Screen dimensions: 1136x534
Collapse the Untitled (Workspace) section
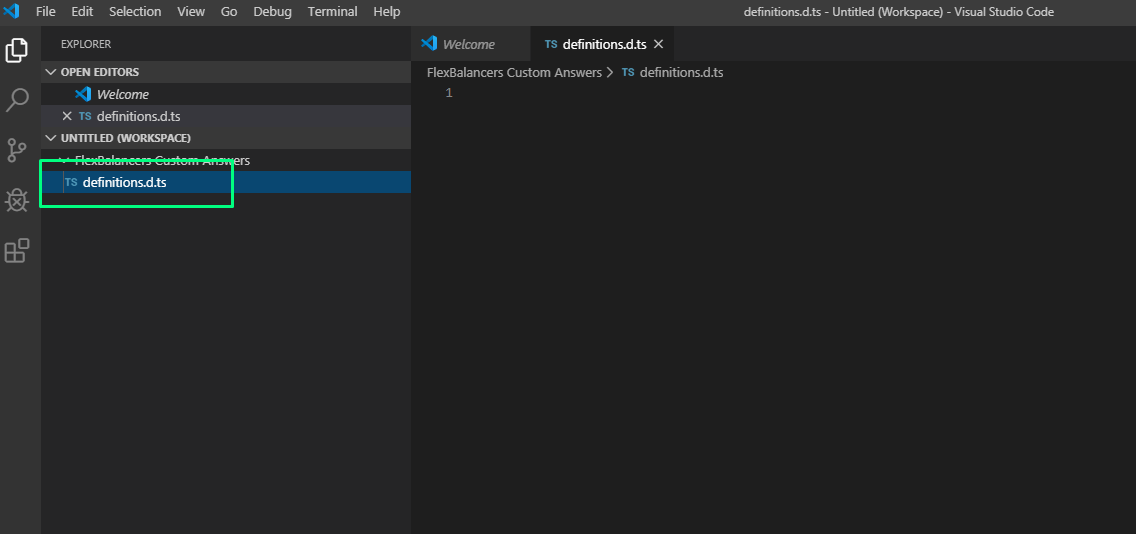125,138
